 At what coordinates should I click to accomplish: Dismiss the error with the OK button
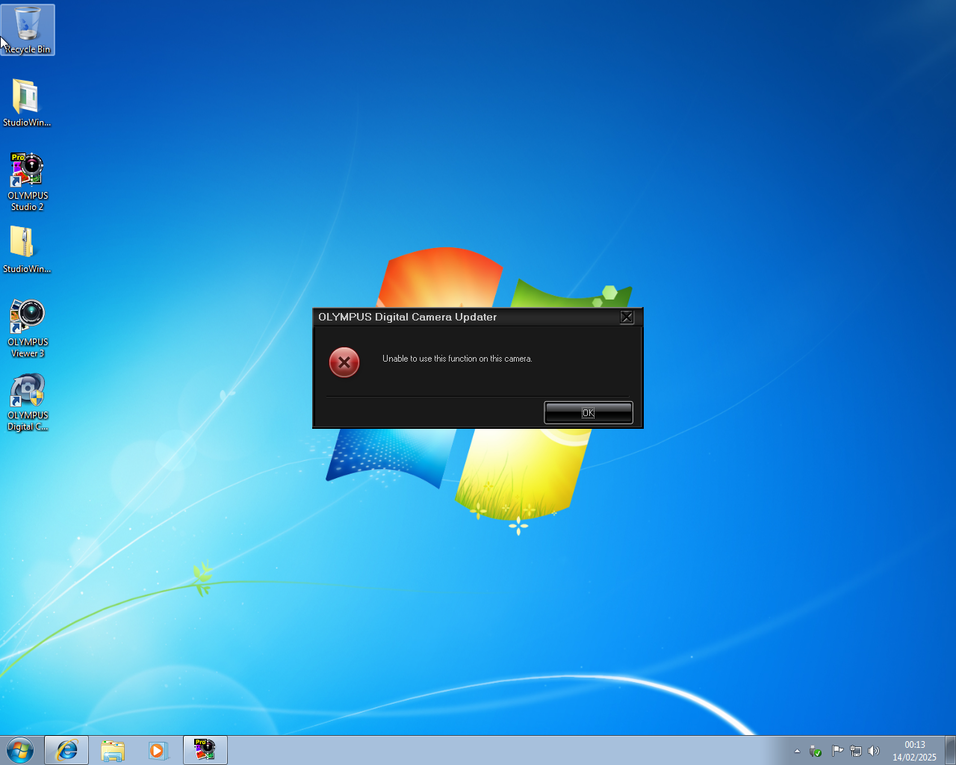tap(588, 412)
